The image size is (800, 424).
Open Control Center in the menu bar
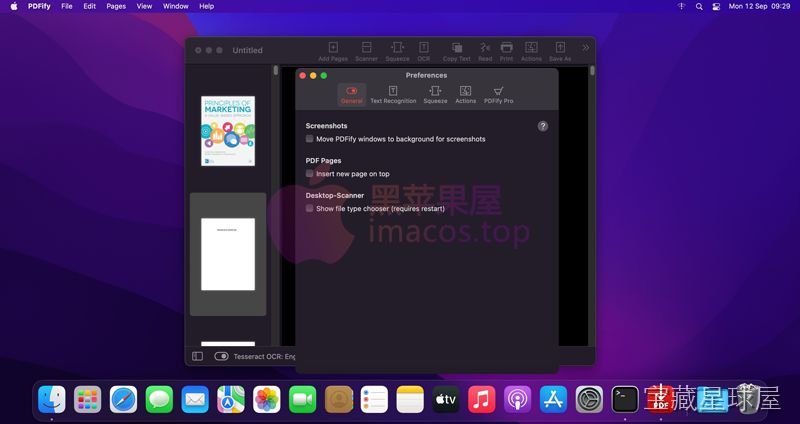click(x=716, y=6)
